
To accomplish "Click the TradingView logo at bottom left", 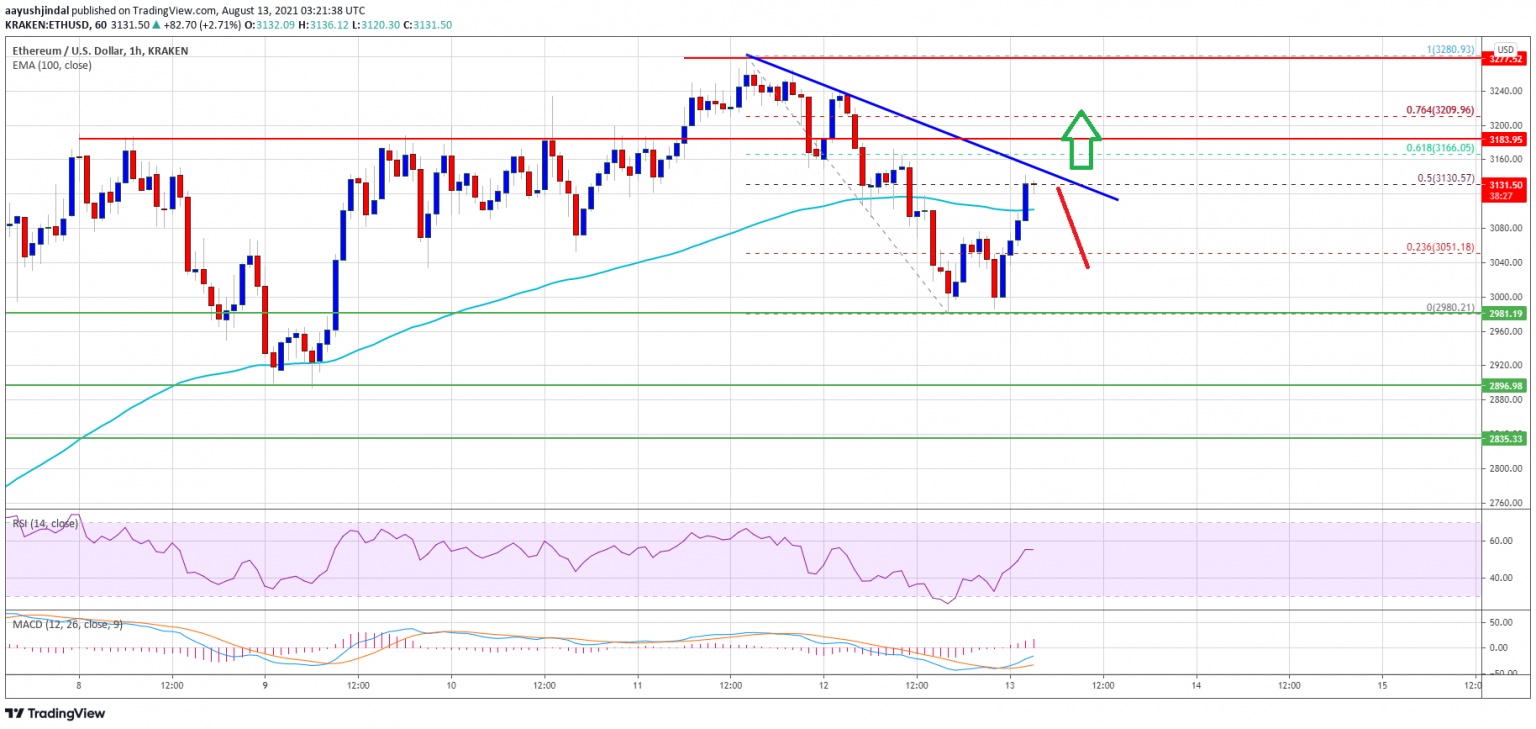I will click(55, 714).
